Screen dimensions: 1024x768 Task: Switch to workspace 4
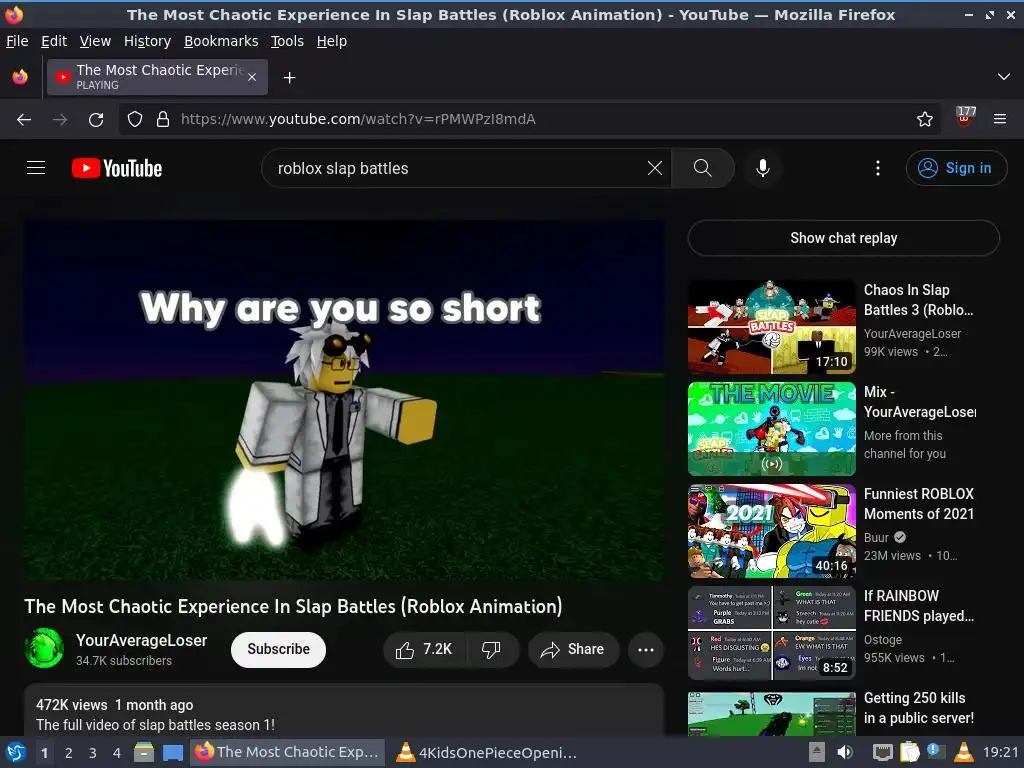(117, 753)
